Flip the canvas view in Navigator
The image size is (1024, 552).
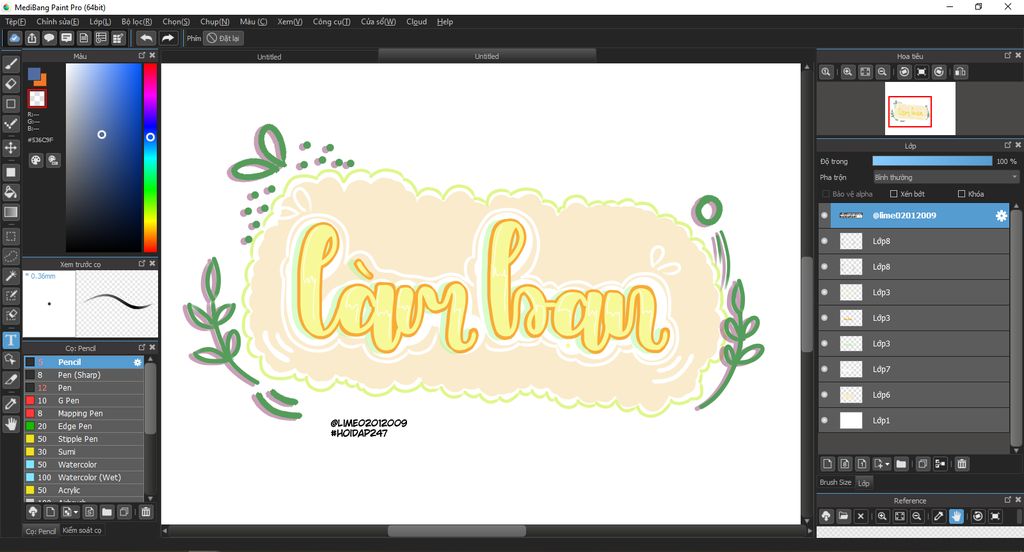click(x=960, y=72)
